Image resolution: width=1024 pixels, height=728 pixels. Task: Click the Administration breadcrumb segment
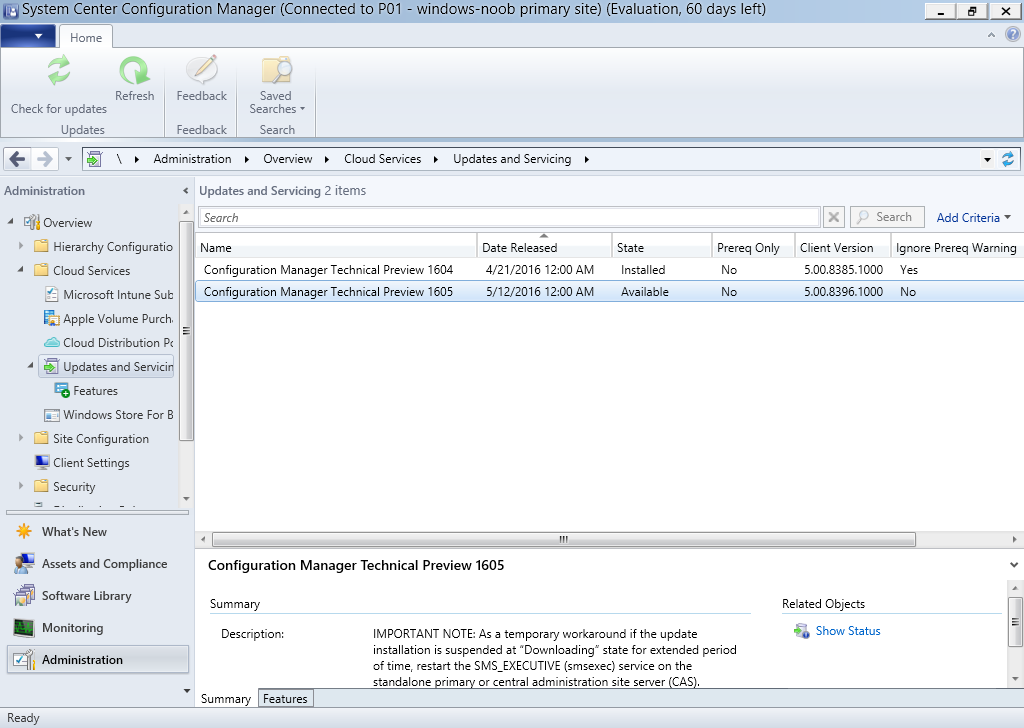[192, 159]
